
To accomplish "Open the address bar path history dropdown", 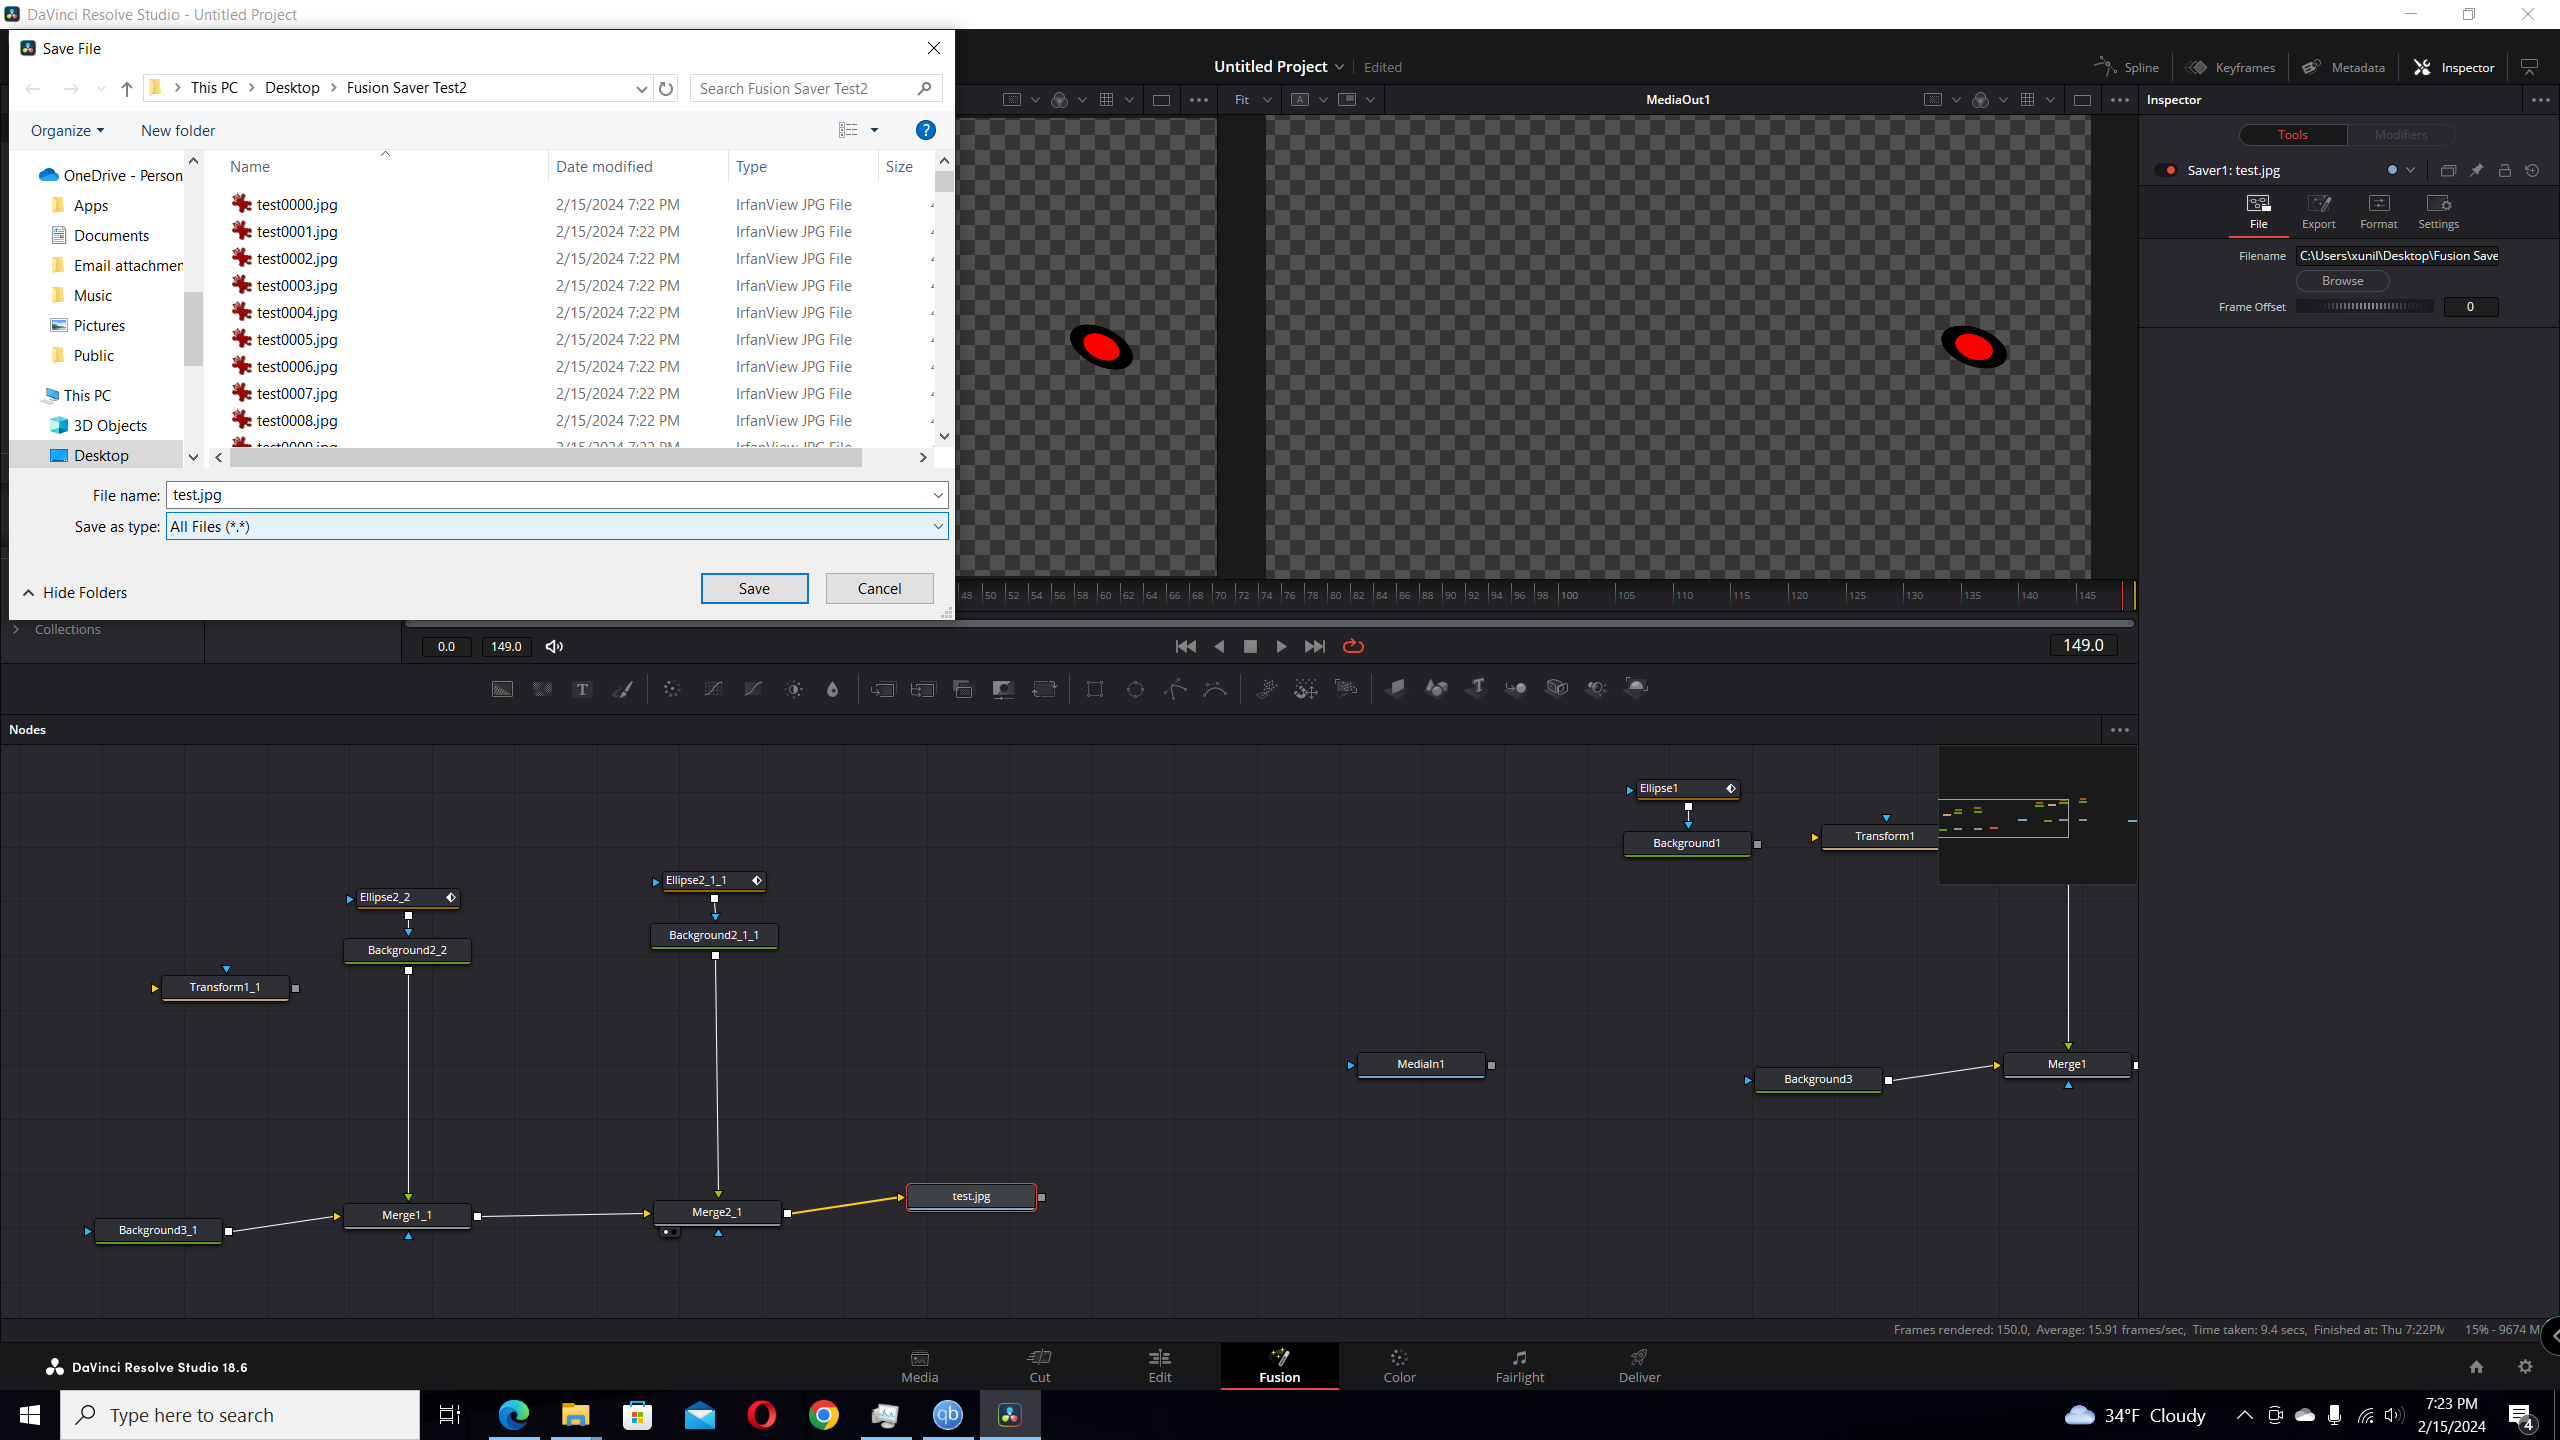I will tap(641, 88).
